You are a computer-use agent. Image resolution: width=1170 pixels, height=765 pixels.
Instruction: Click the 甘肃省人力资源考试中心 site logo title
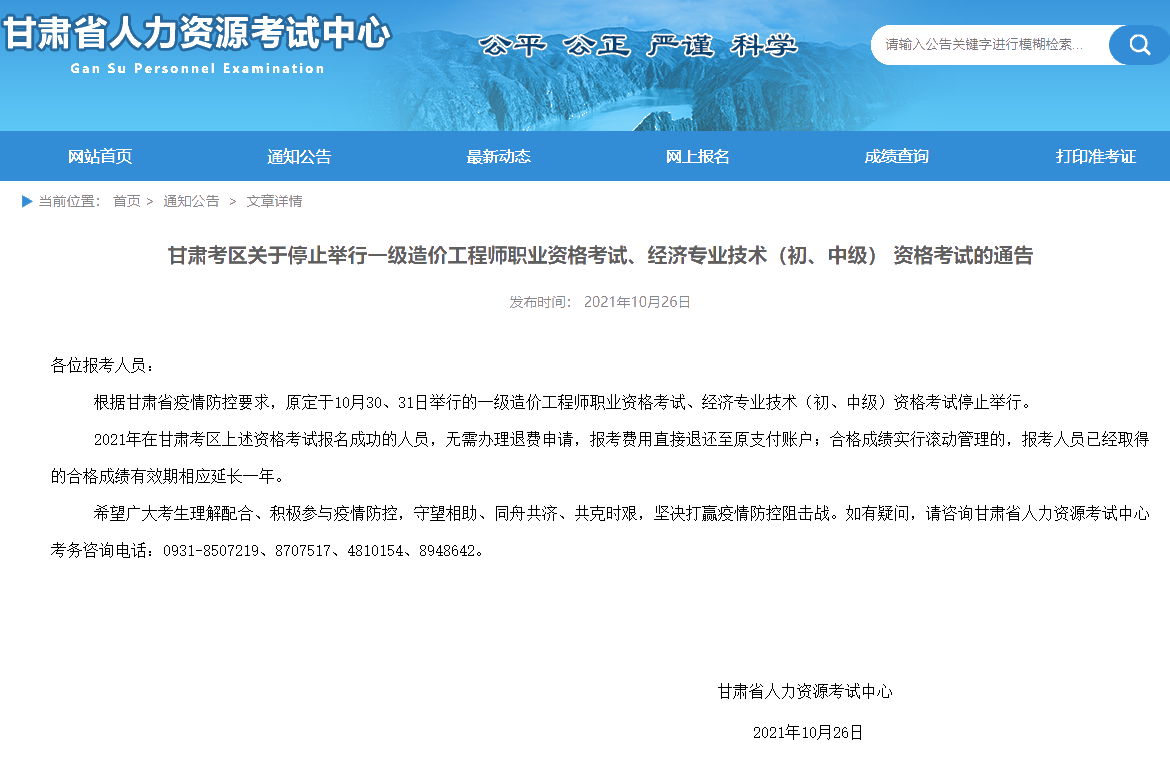197,34
